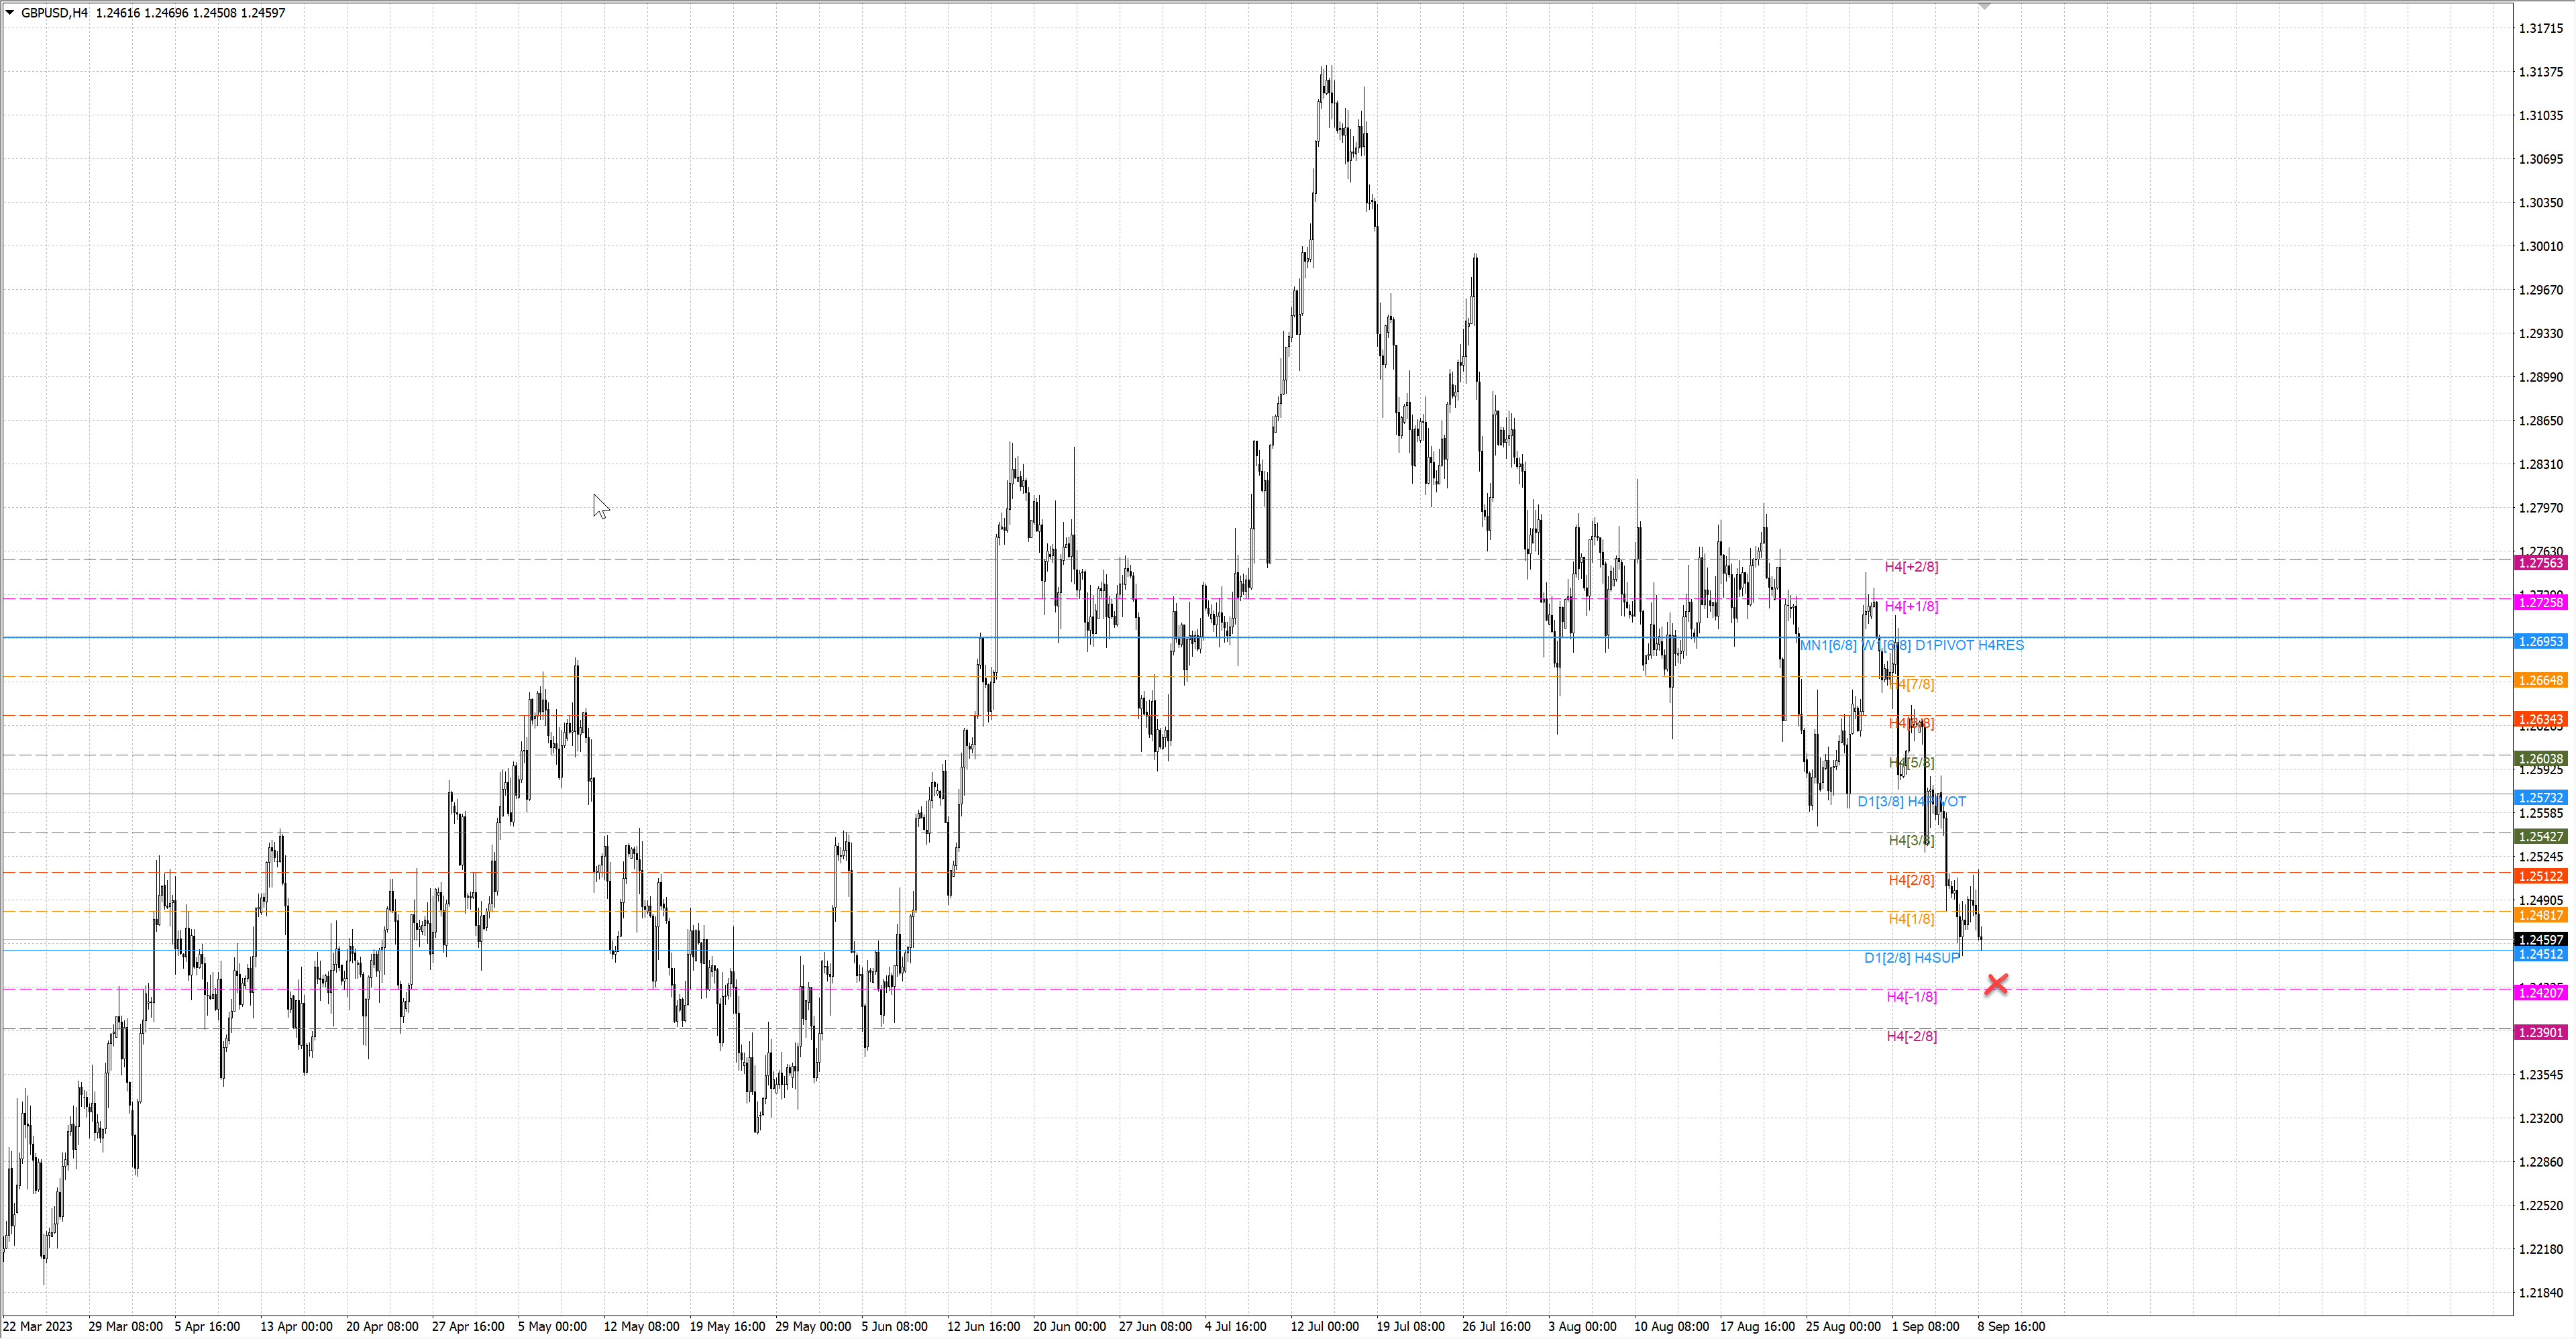Select the H4[+1/8] level label
This screenshot has height=1339, width=2576.
tap(1911, 606)
